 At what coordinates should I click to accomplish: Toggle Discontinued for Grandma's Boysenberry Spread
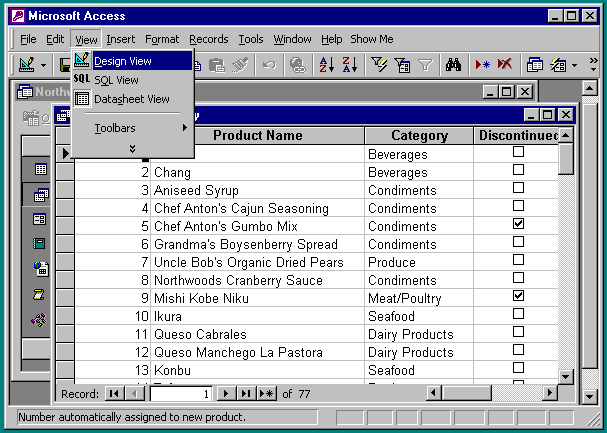[518, 241]
